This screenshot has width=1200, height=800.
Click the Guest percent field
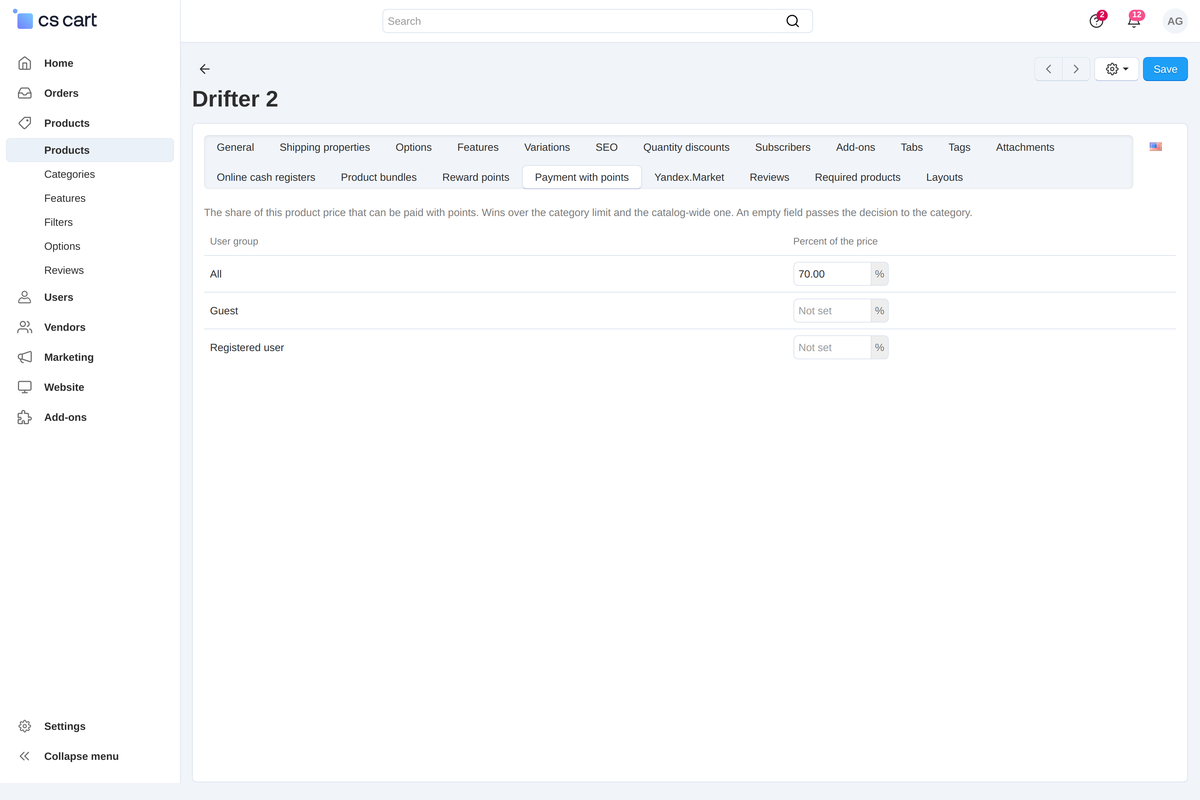point(832,311)
